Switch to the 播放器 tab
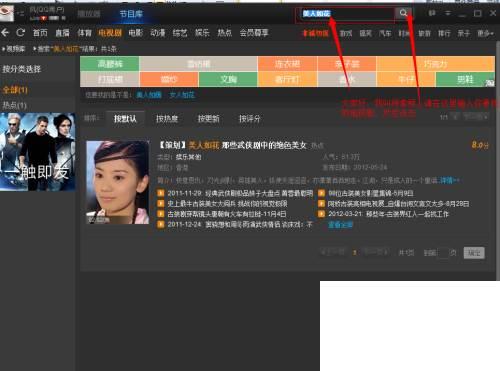This screenshot has height=371, width=500. click(x=89, y=14)
